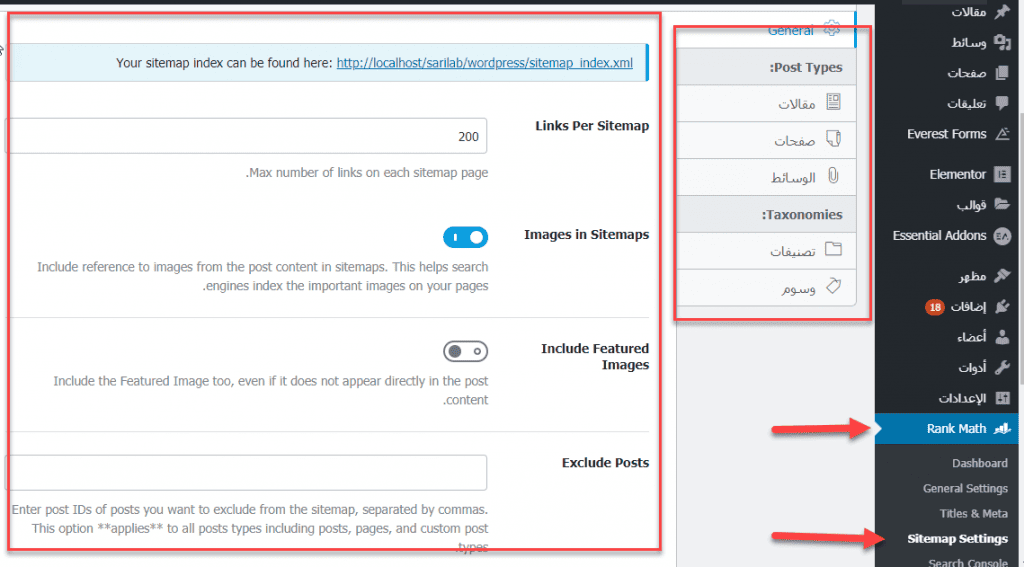Click the وسوم tag icon

[x=832, y=288]
